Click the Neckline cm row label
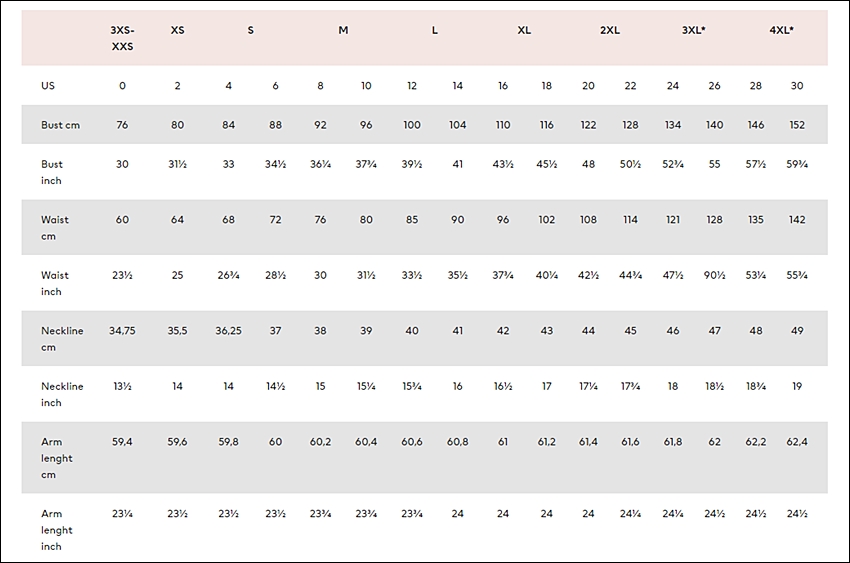Viewport: 850px width, 563px height. click(x=62, y=339)
